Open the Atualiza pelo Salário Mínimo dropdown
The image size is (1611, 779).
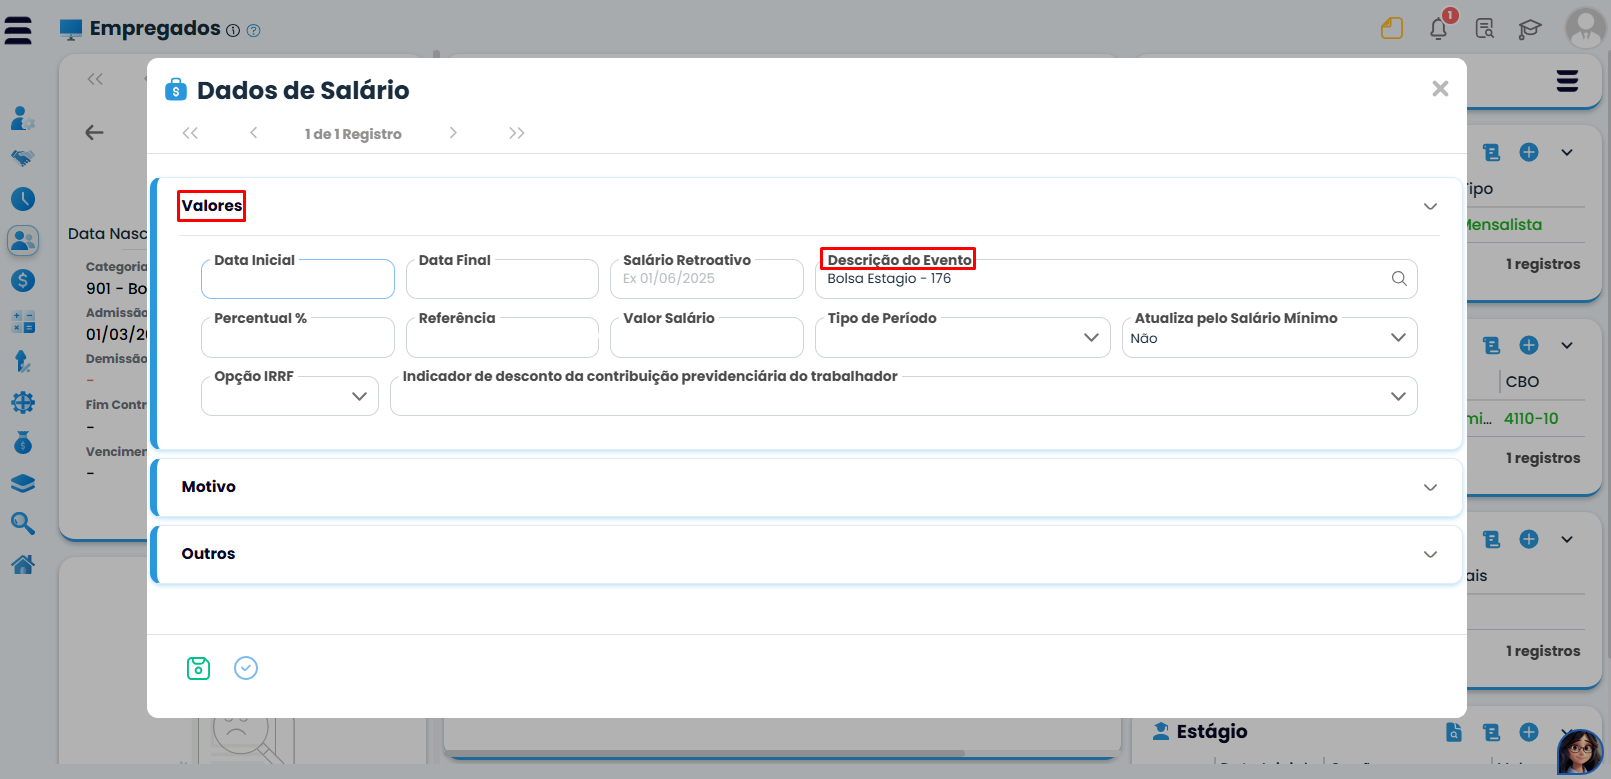(1268, 338)
